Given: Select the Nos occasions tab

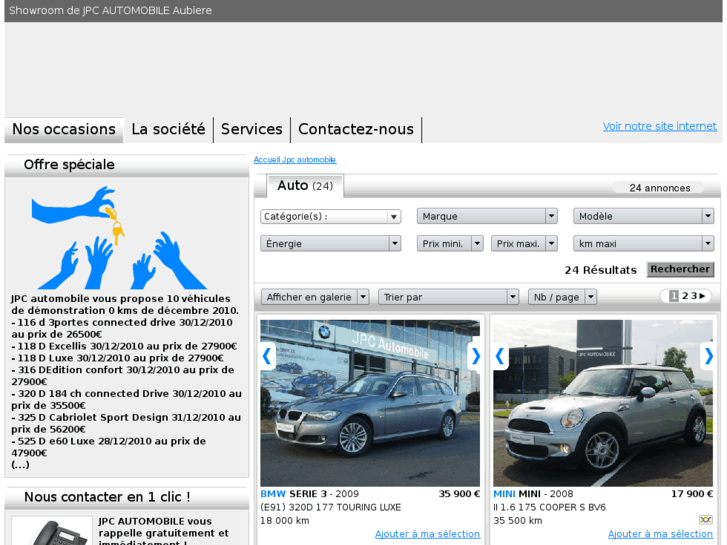Looking at the screenshot, I should click(x=64, y=129).
